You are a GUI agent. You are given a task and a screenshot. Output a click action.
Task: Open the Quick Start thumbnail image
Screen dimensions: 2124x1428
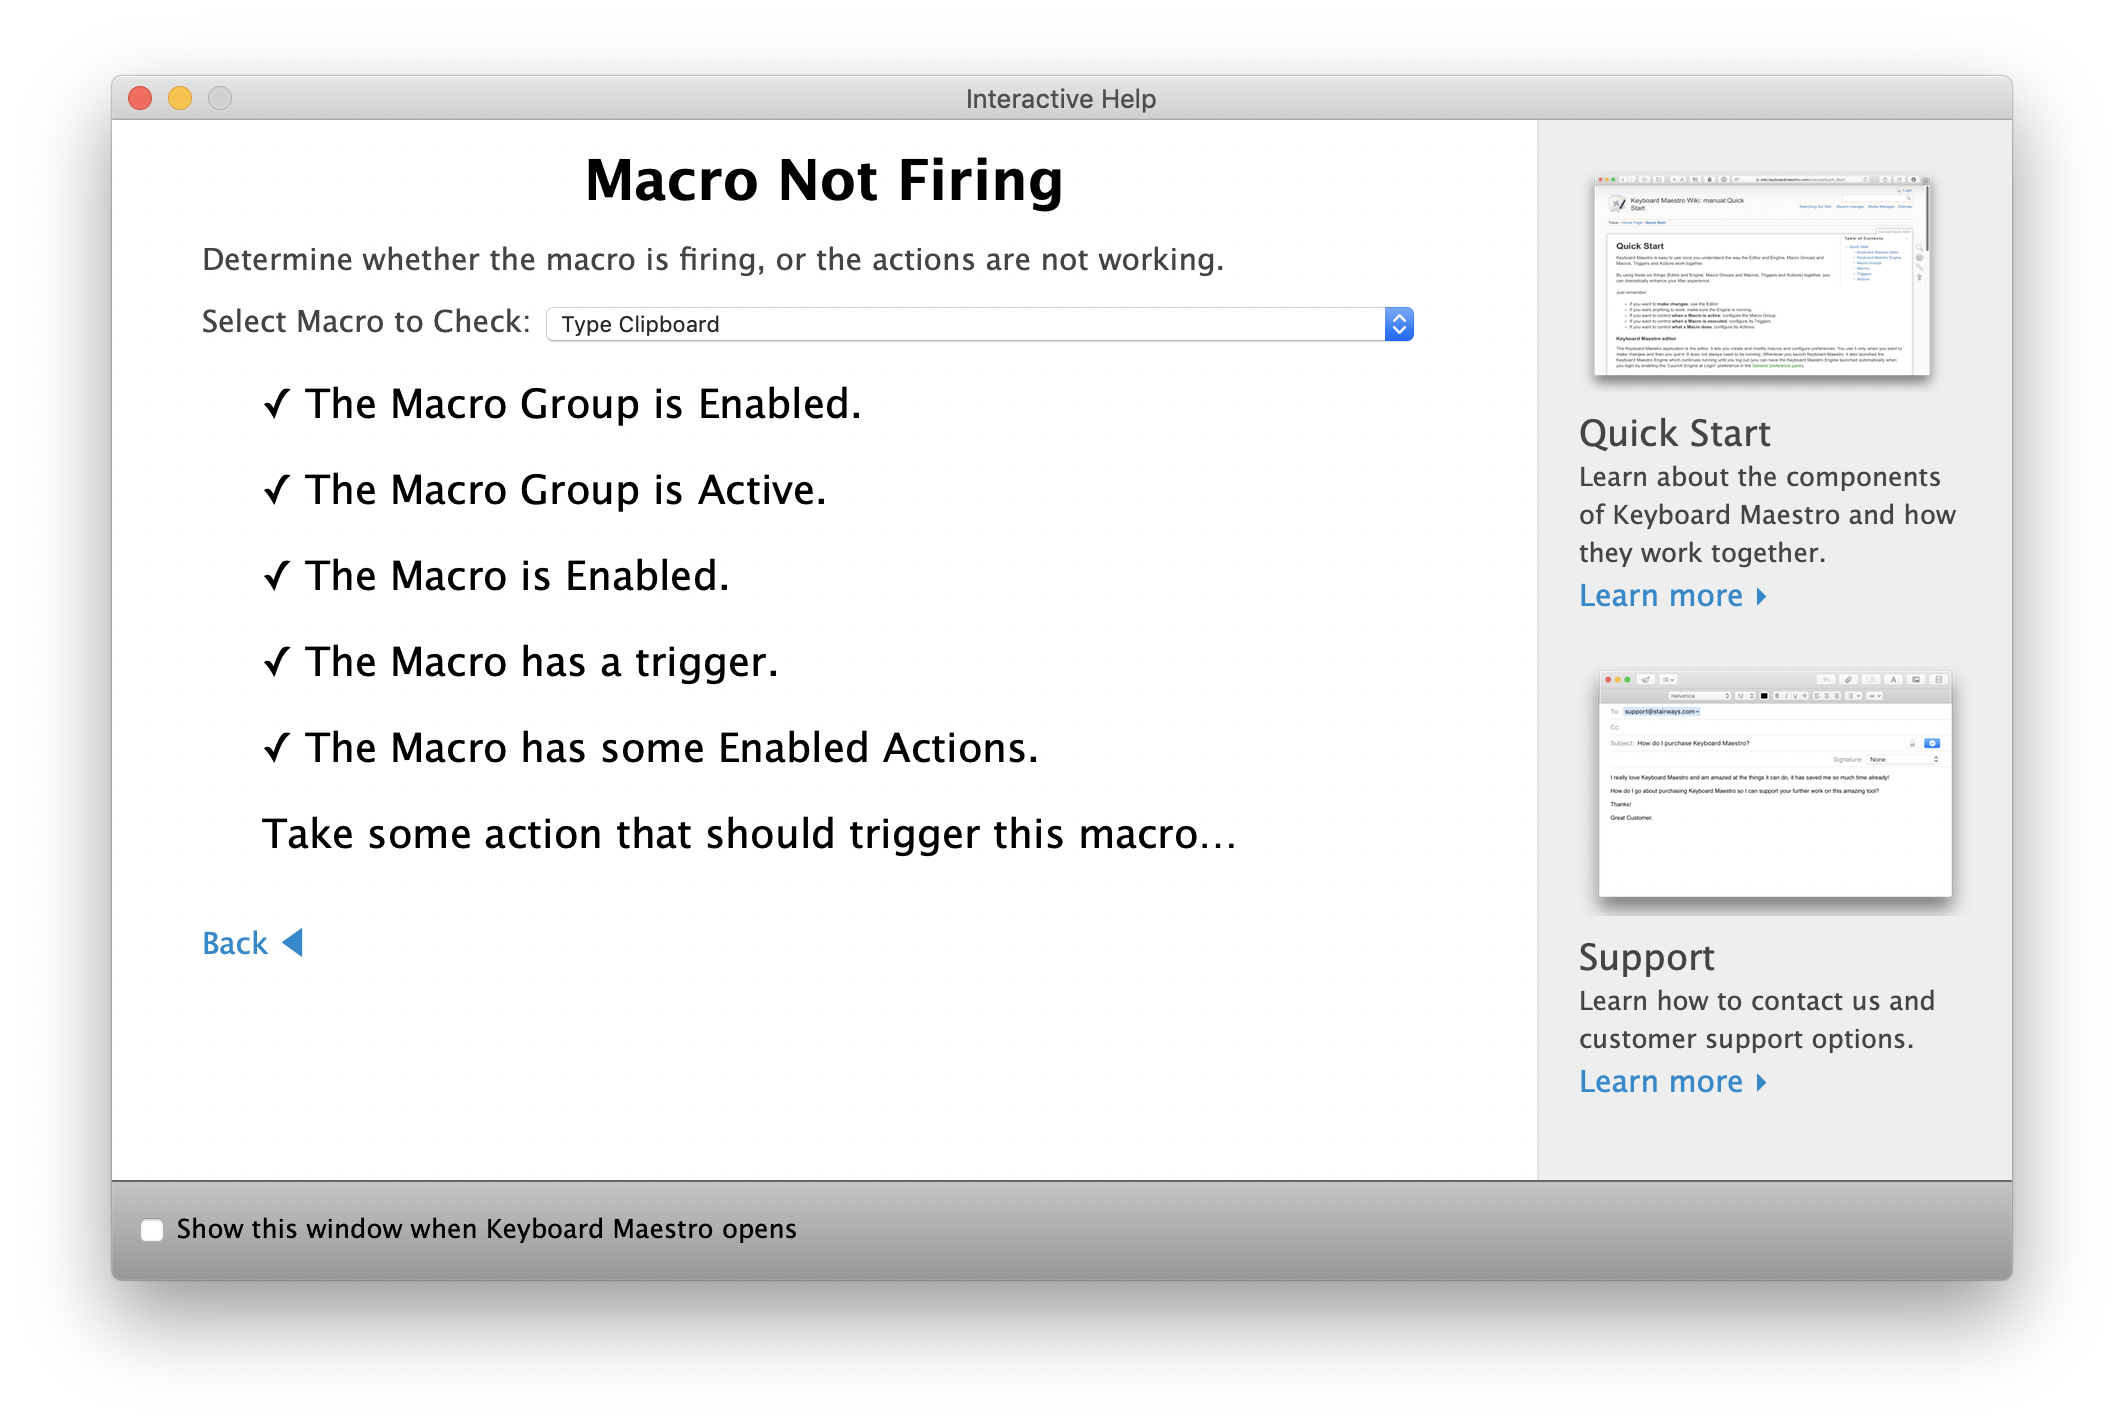tap(1761, 276)
